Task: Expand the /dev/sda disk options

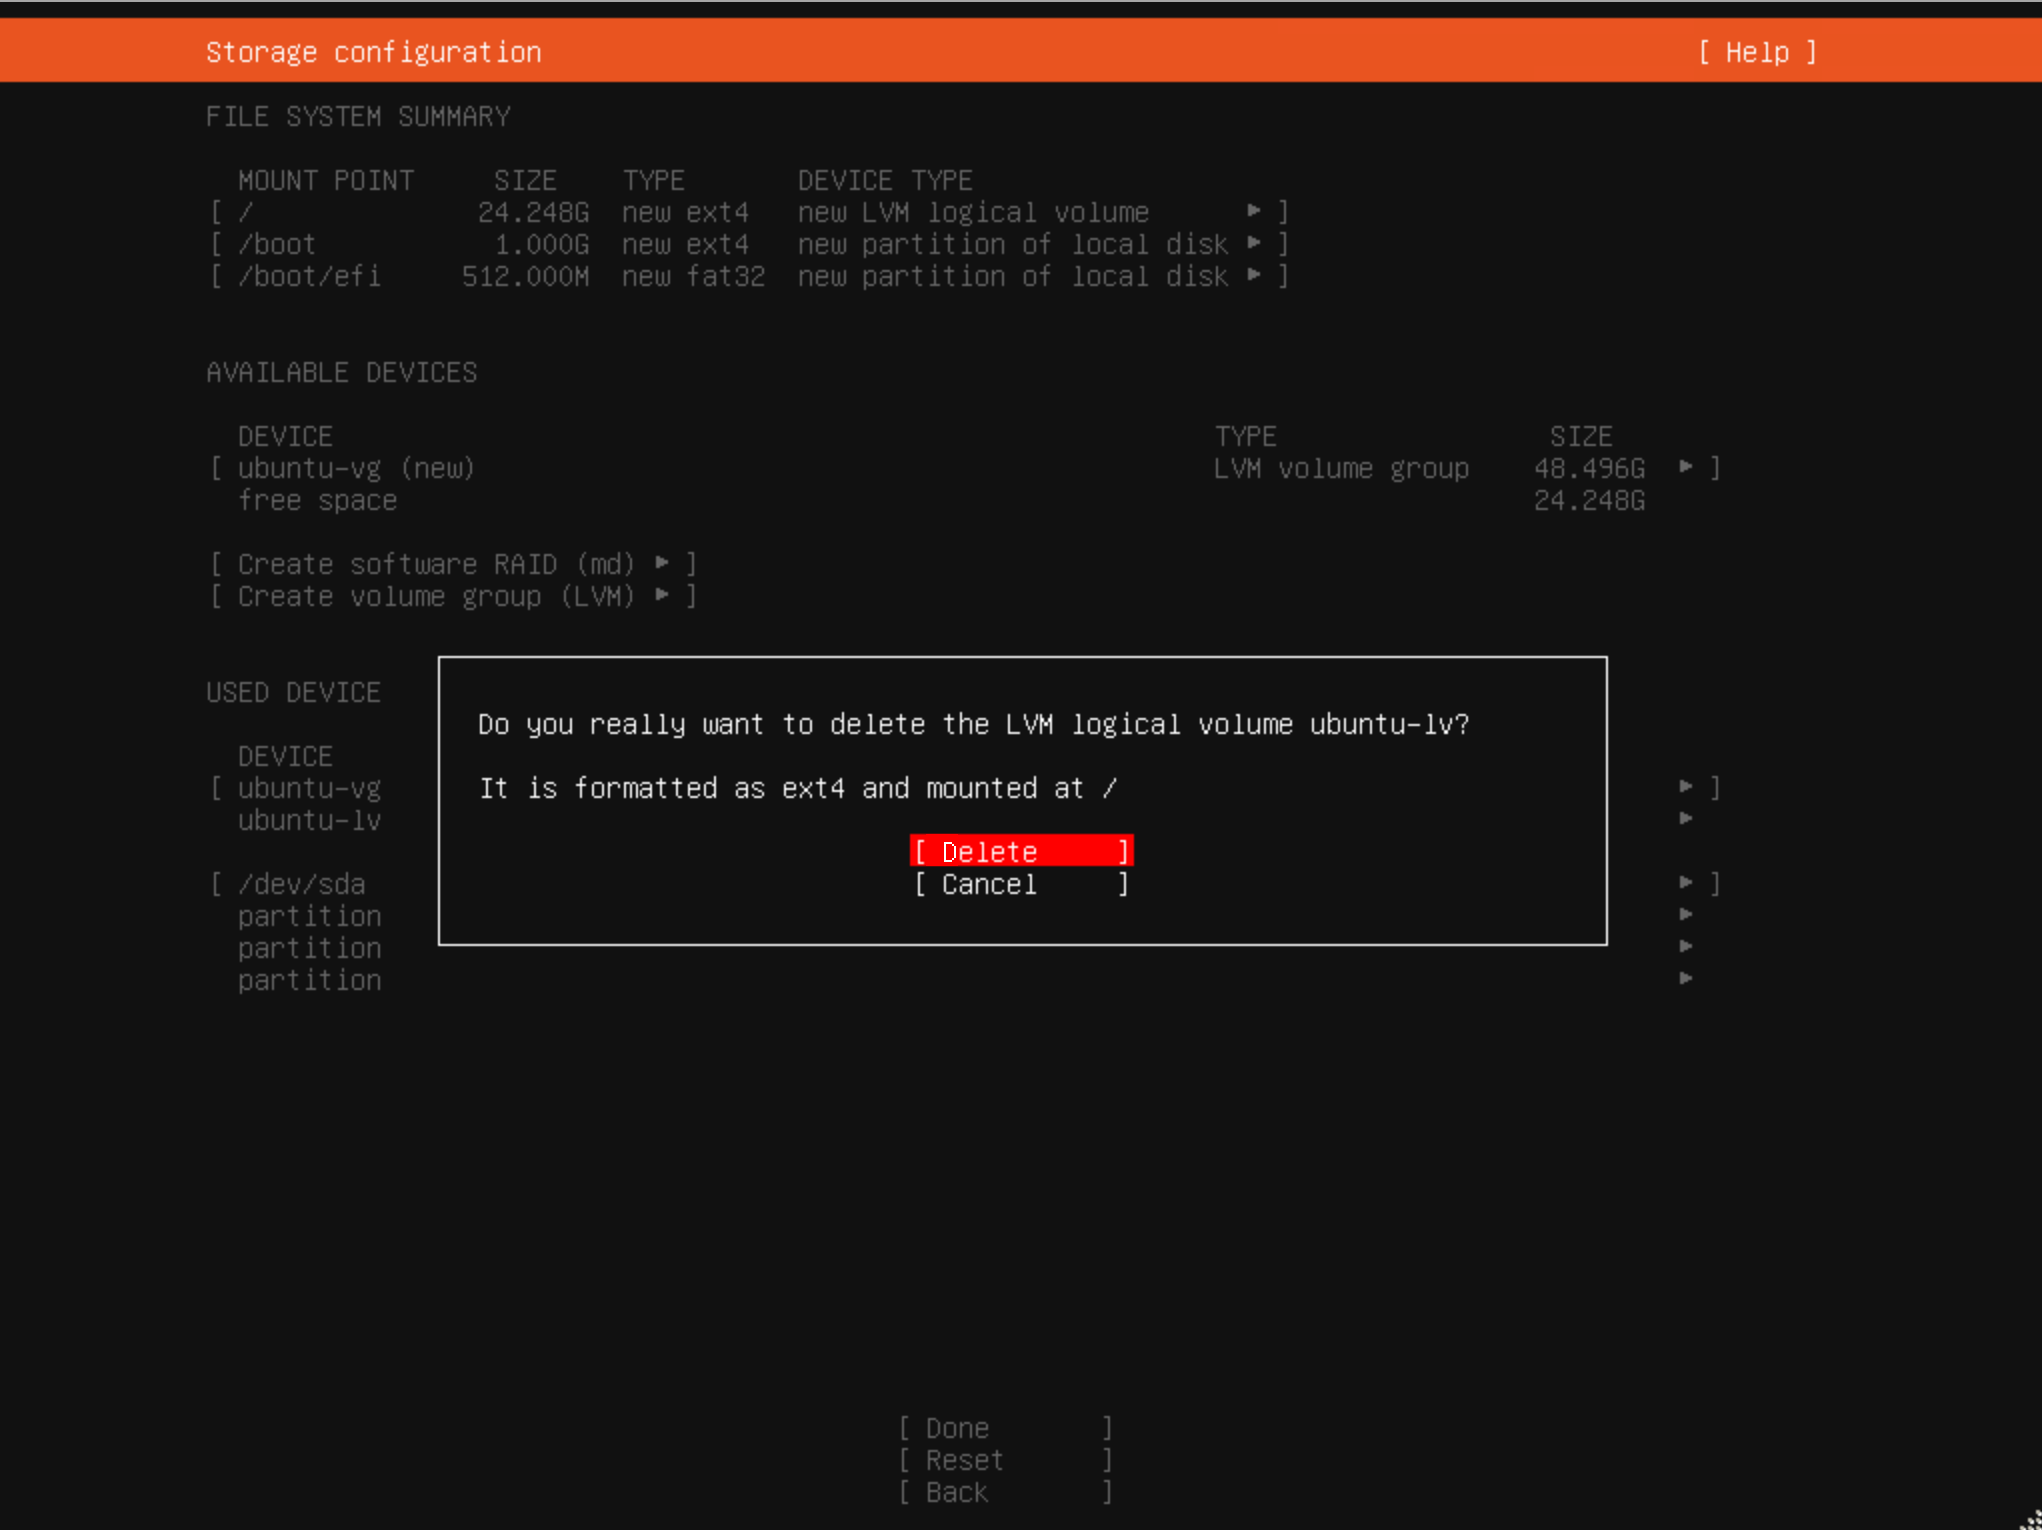Action: point(1687,883)
